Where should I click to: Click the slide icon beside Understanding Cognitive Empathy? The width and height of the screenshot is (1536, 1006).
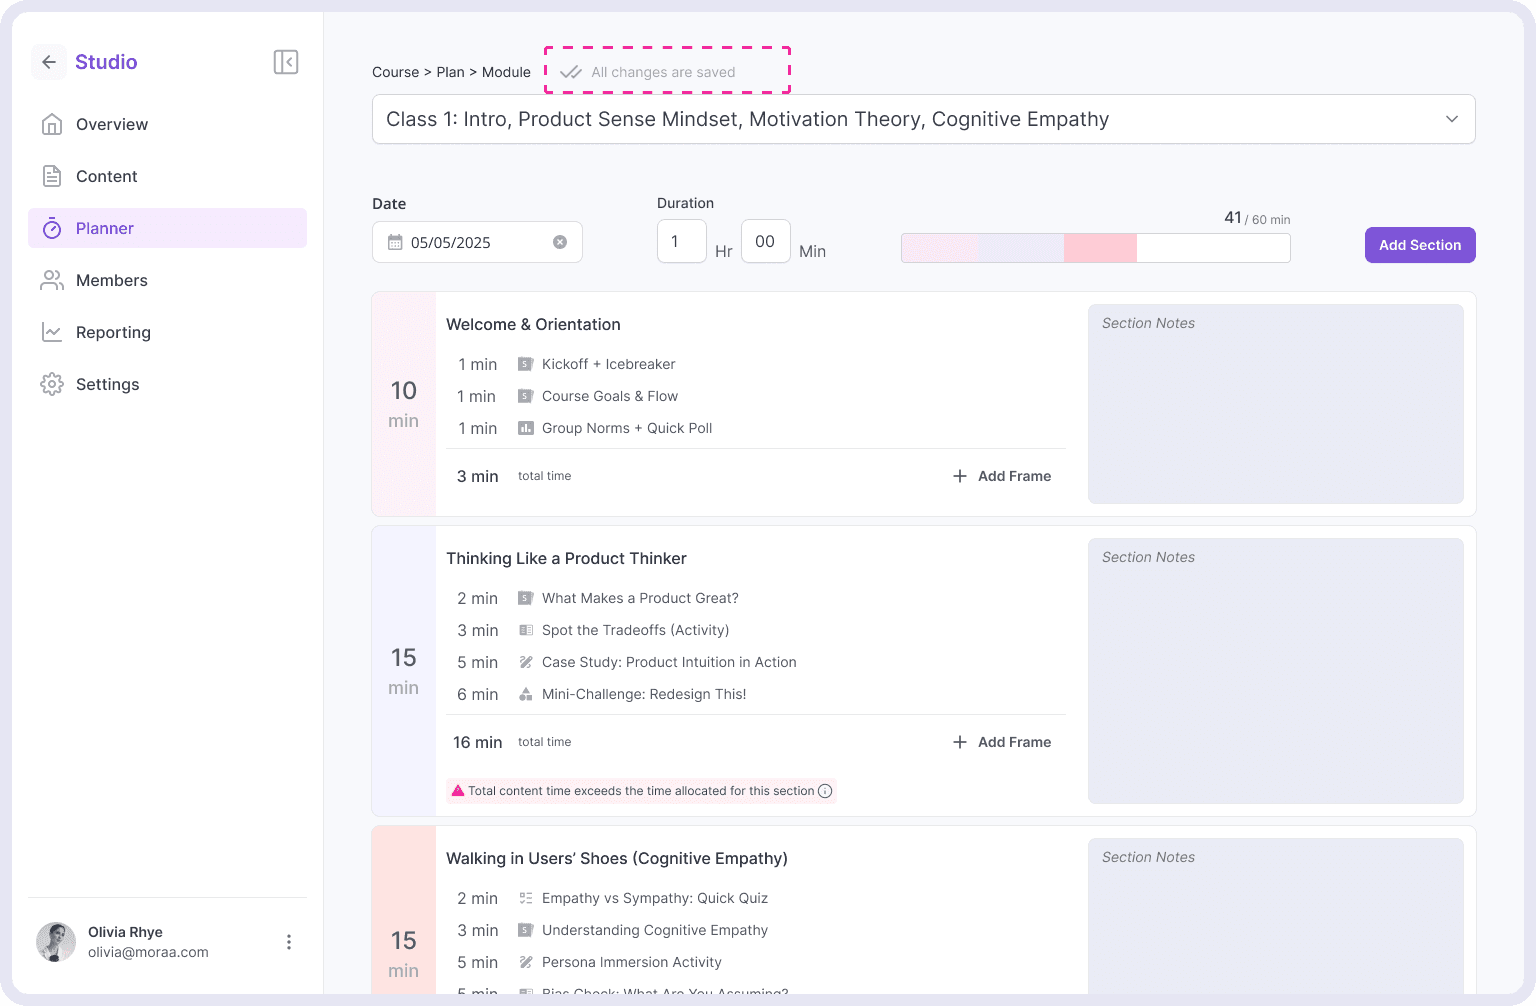coord(525,930)
